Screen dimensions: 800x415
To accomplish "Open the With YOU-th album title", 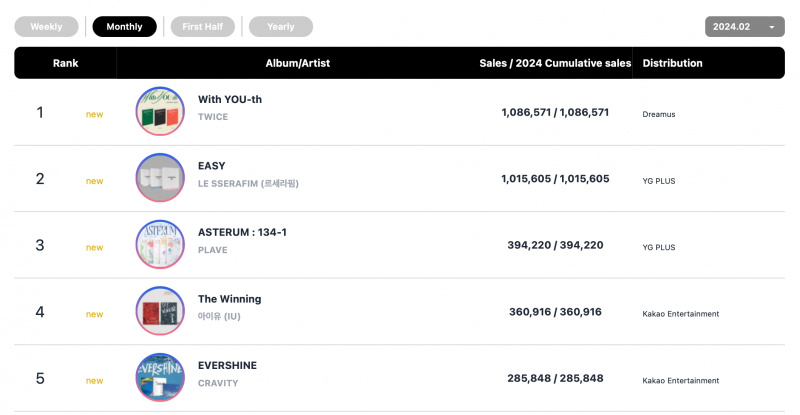I will (x=230, y=100).
